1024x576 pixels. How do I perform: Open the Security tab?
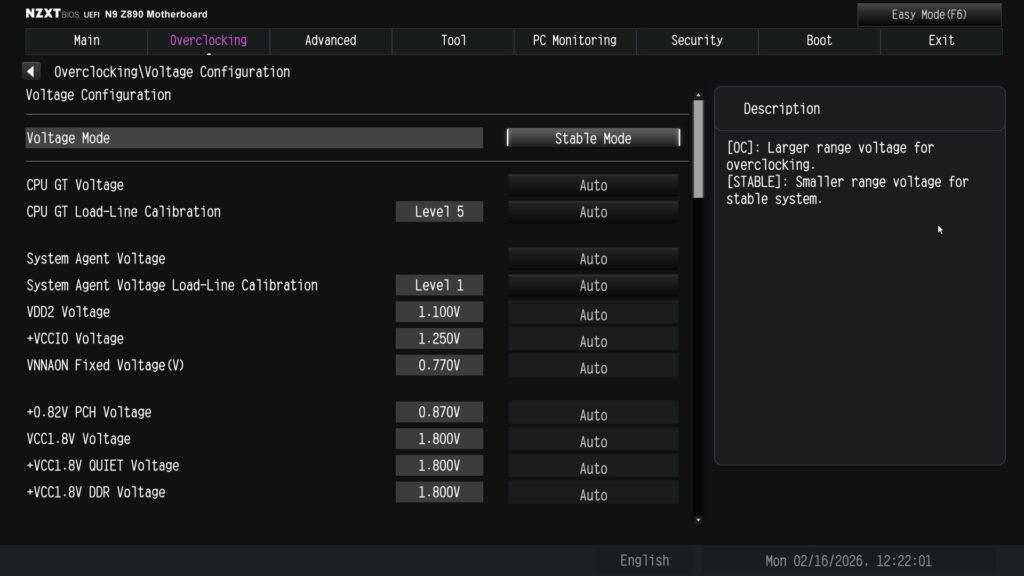[697, 41]
